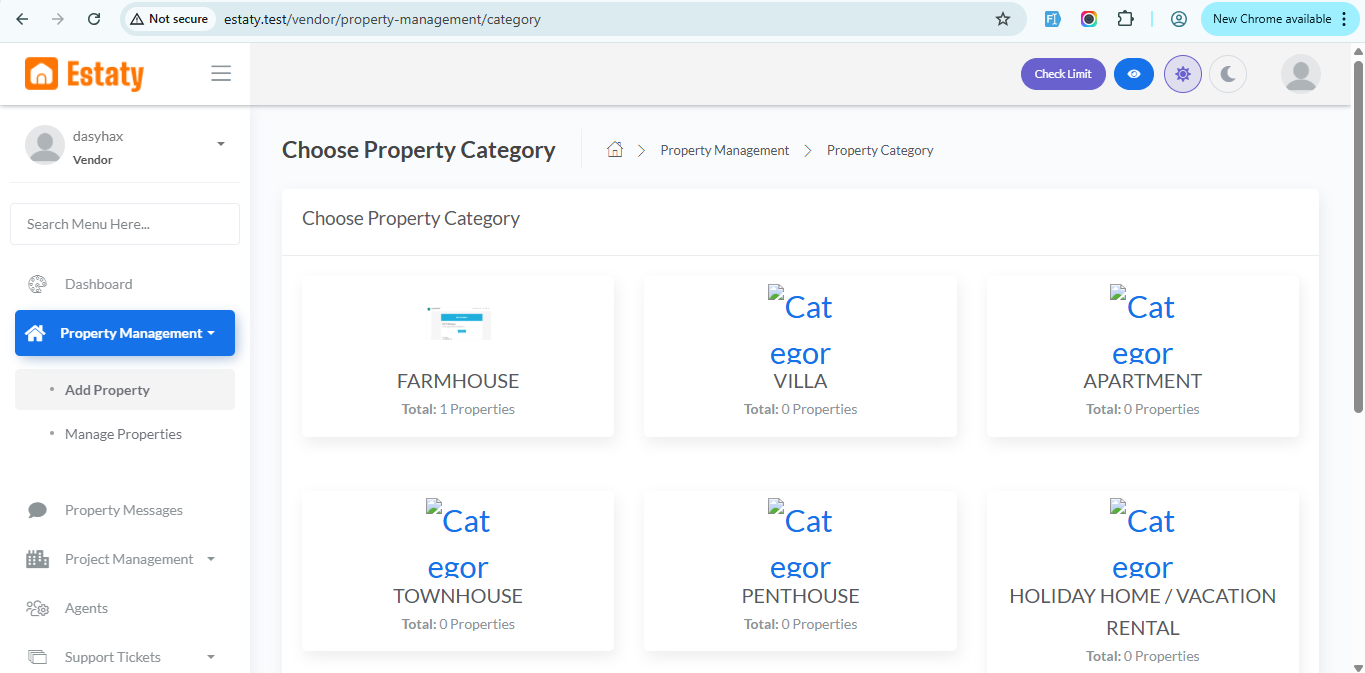The height and width of the screenshot is (673, 1365).
Task: Bookmark this page with star icon
Action: (1003, 19)
